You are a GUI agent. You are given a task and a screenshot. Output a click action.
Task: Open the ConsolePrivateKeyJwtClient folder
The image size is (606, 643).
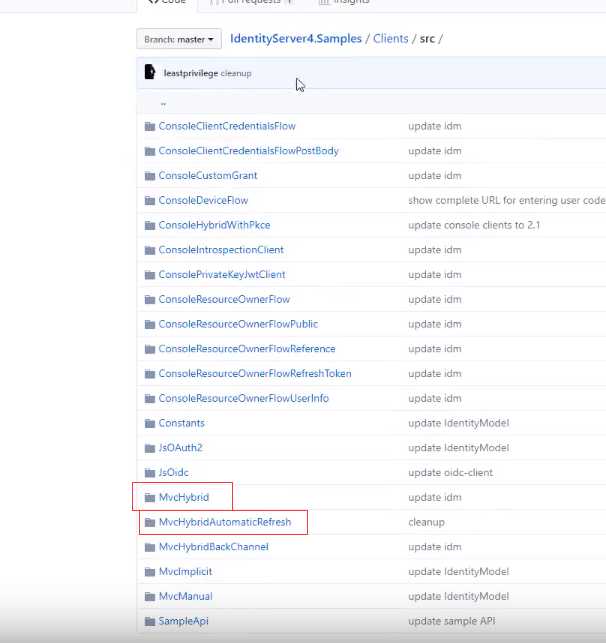(222, 274)
